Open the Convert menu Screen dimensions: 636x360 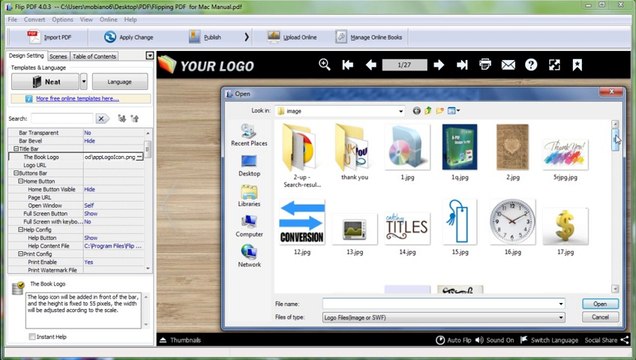tap(34, 19)
